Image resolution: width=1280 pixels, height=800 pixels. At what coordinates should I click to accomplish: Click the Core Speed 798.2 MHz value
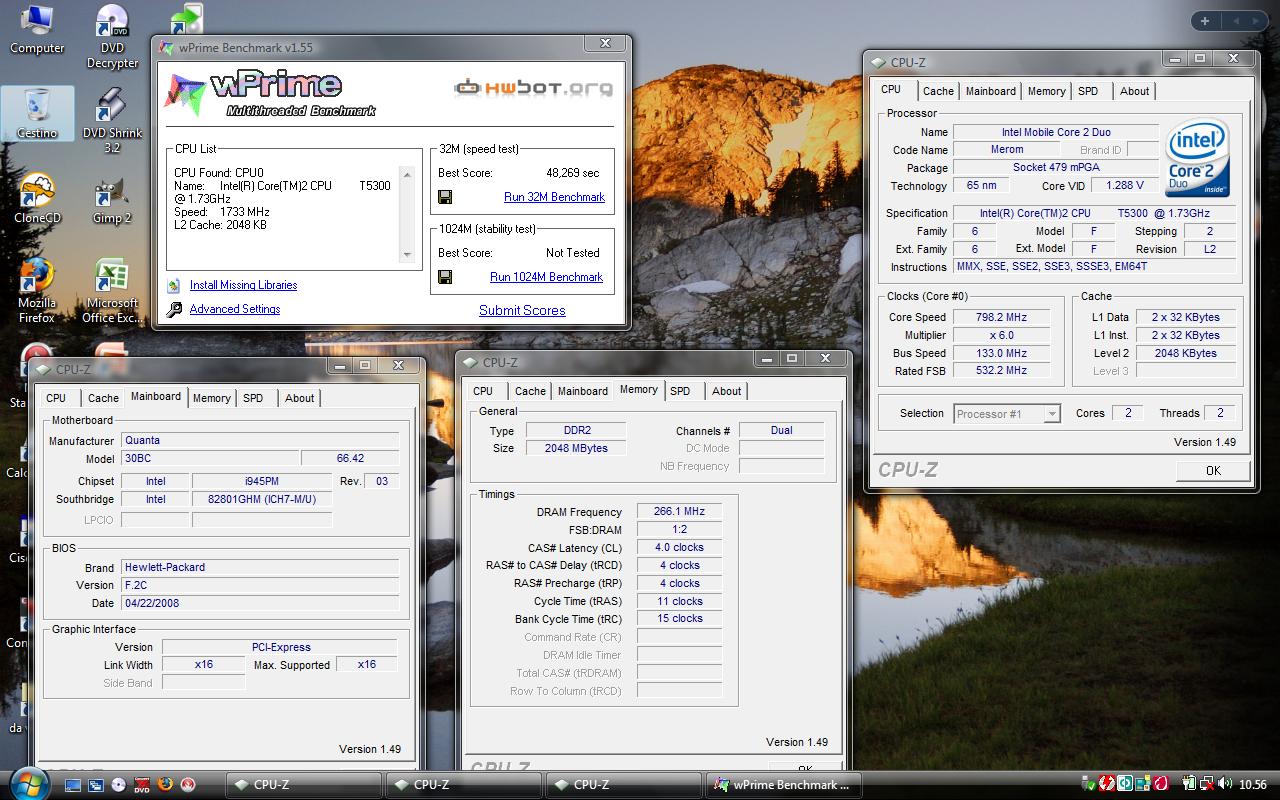1001,317
